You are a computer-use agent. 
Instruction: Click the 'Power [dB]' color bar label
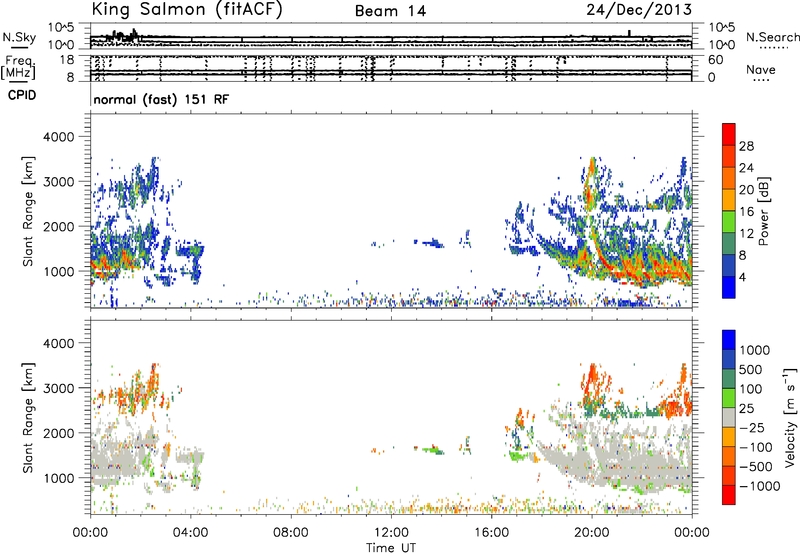click(x=763, y=211)
